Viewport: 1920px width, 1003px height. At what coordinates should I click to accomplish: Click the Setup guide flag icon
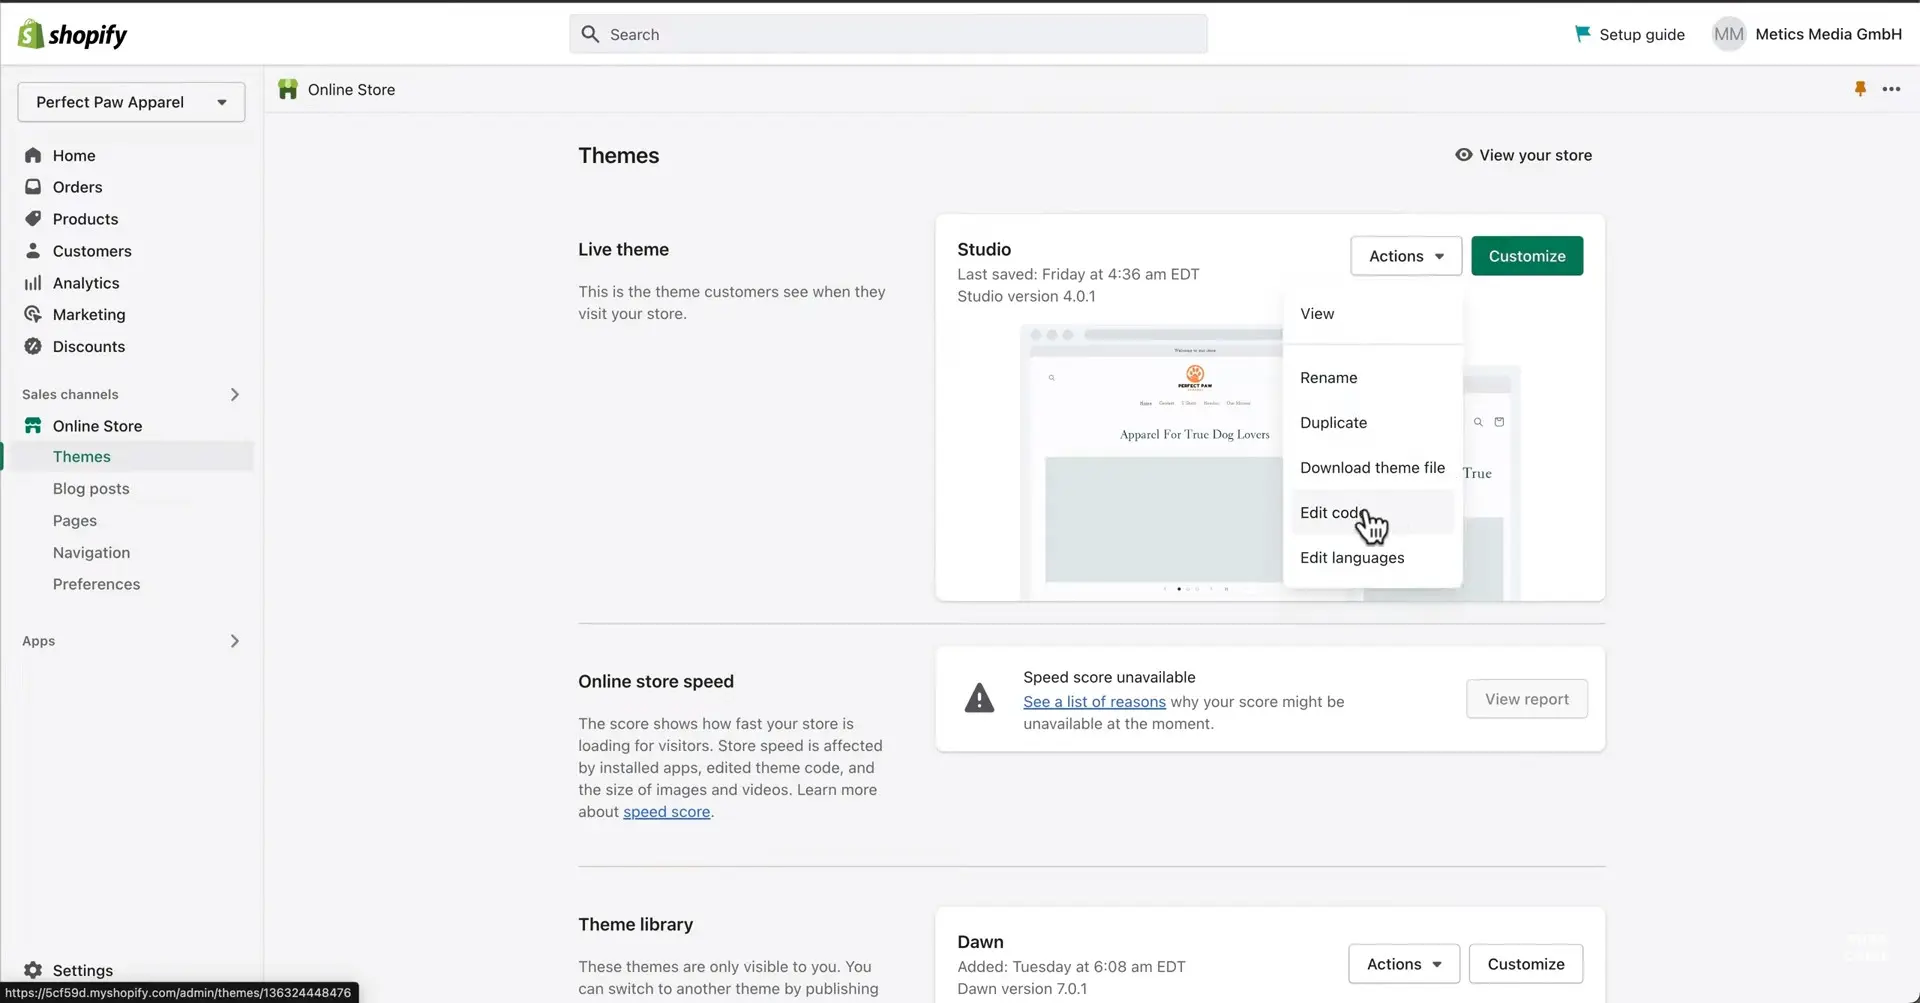pyautogui.click(x=1582, y=34)
